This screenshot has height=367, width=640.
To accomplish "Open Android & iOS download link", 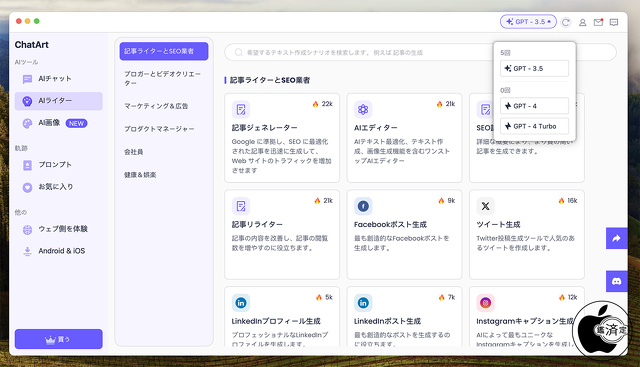I will [x=58, y=251].
